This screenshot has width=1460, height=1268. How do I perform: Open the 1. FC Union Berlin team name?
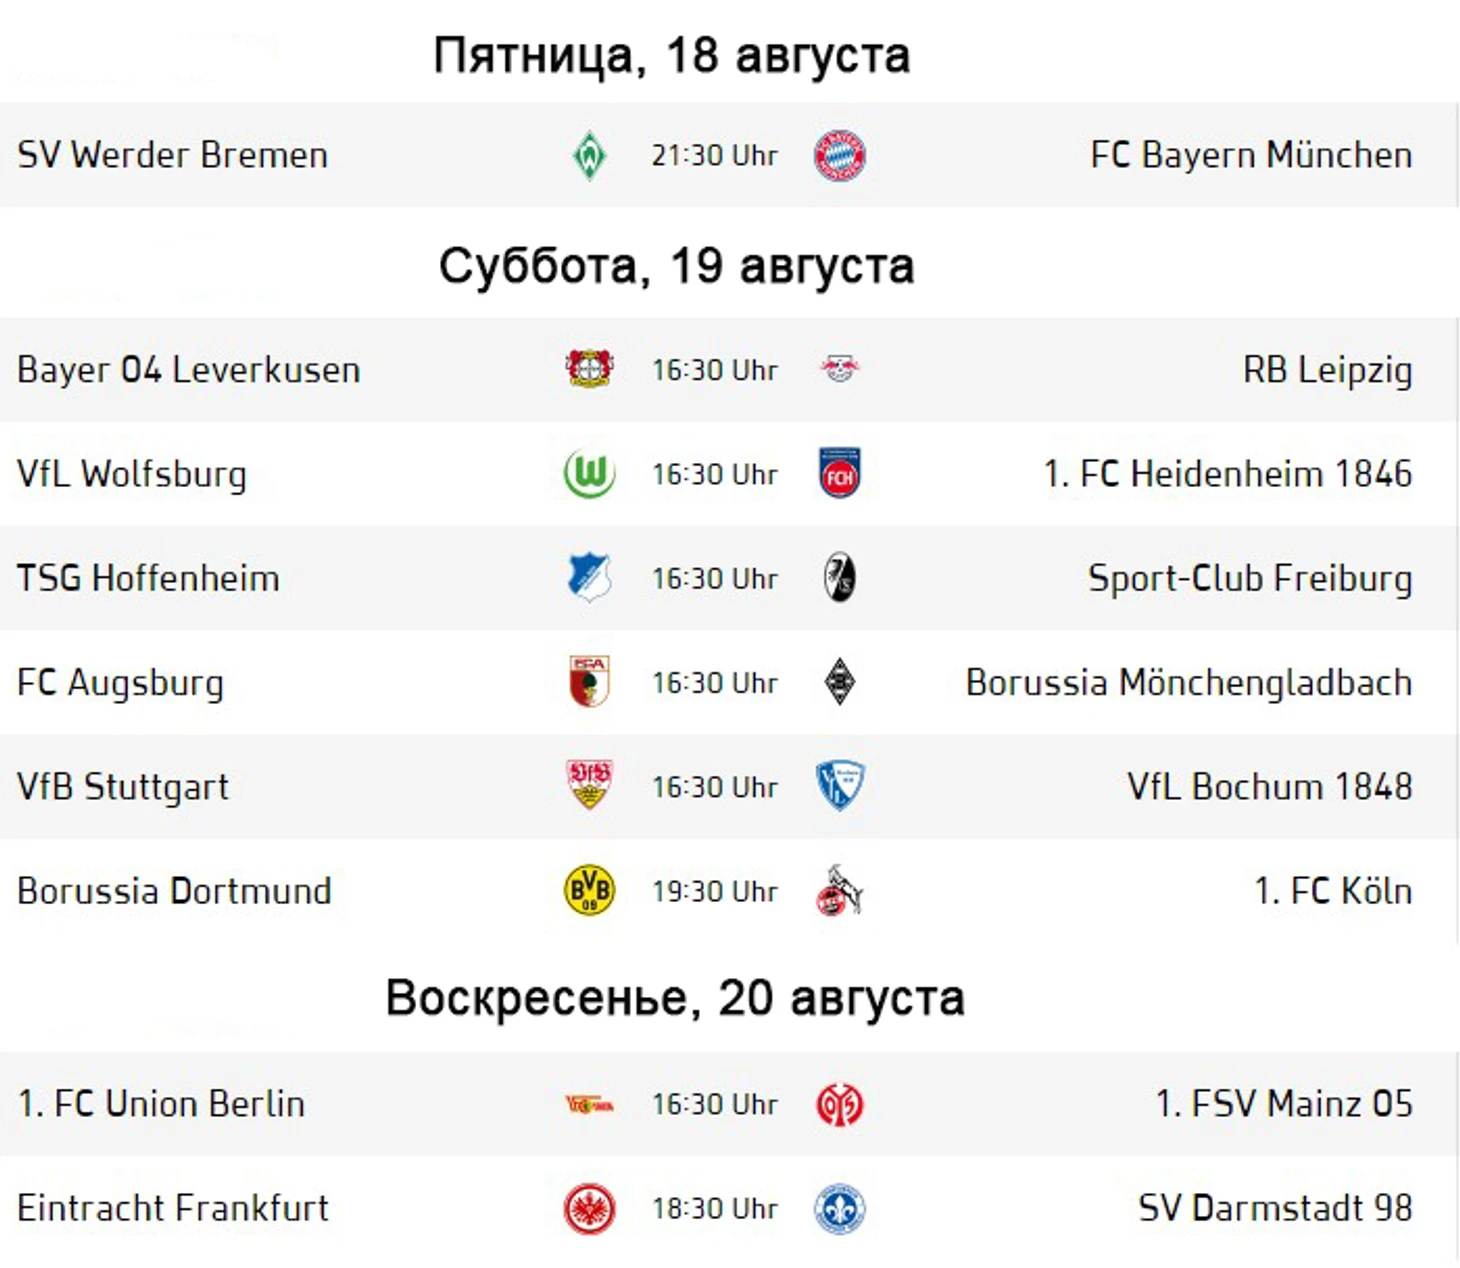(x=161, y=1104)
